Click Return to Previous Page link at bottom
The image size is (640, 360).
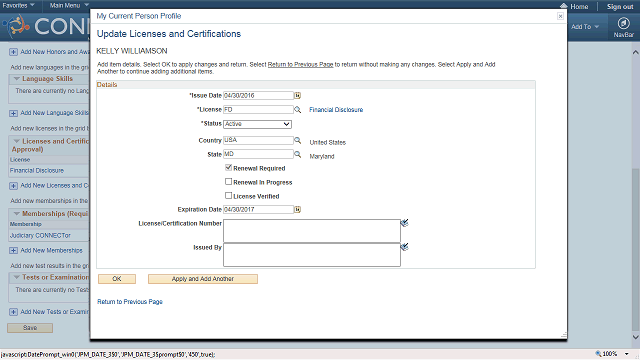(x=130, y=302)
